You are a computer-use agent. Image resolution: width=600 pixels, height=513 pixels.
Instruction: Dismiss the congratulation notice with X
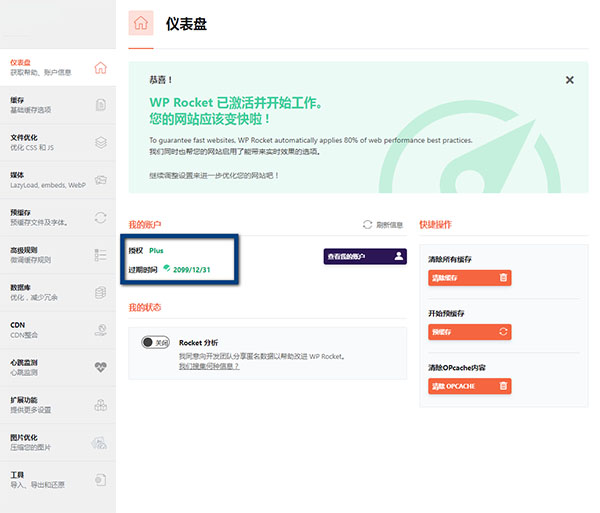(x=570, y=80)
